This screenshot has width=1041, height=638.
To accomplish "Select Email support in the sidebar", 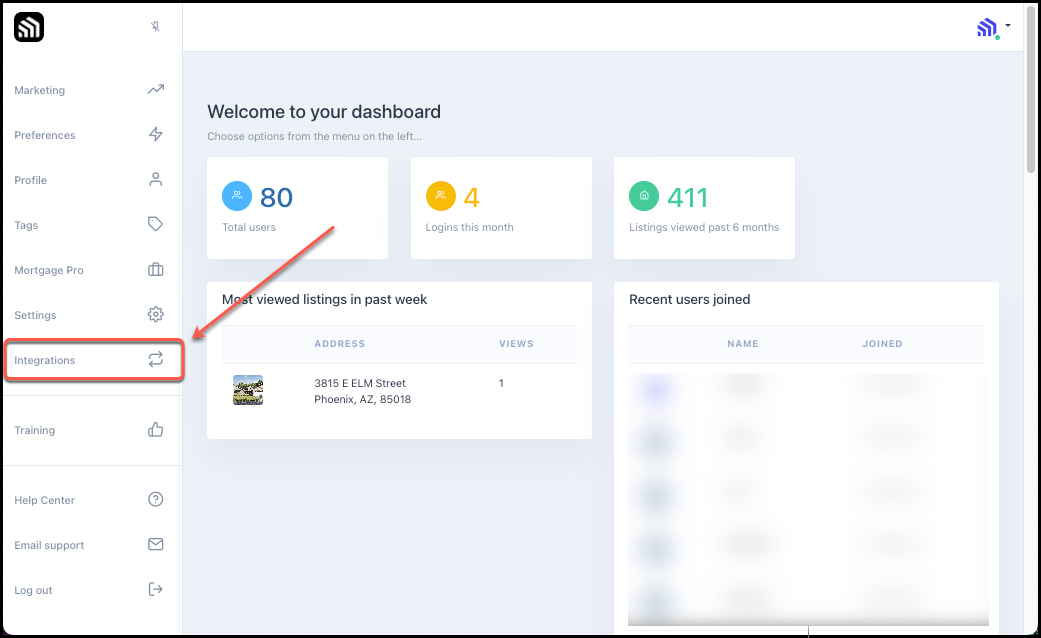I will click(49, 545).
